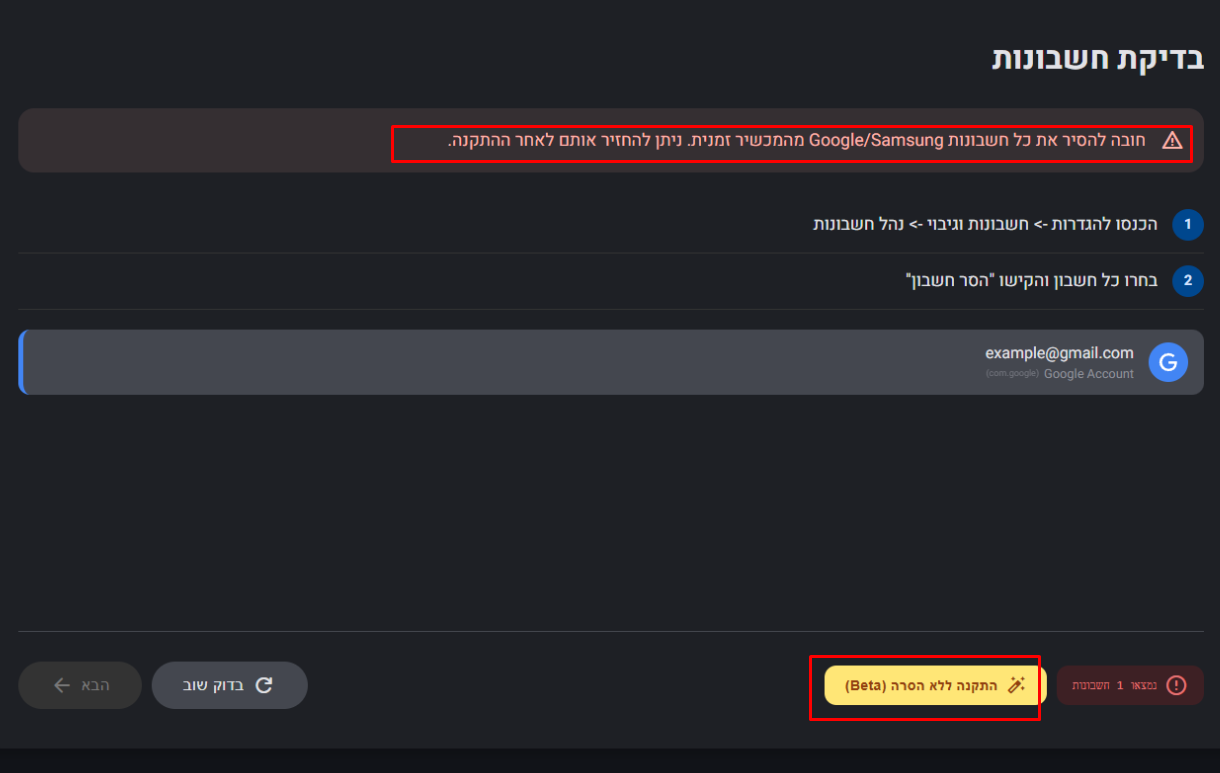
Task: Click the red alert circle icon
Action: [1176, 685]
